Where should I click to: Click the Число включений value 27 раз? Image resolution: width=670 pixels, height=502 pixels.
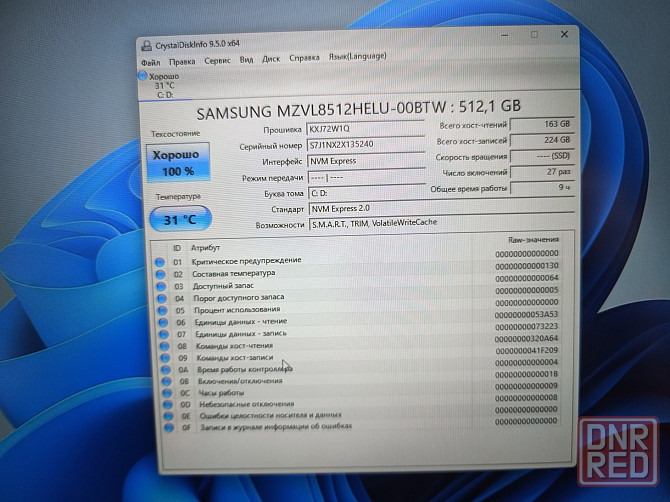point(543,172)
